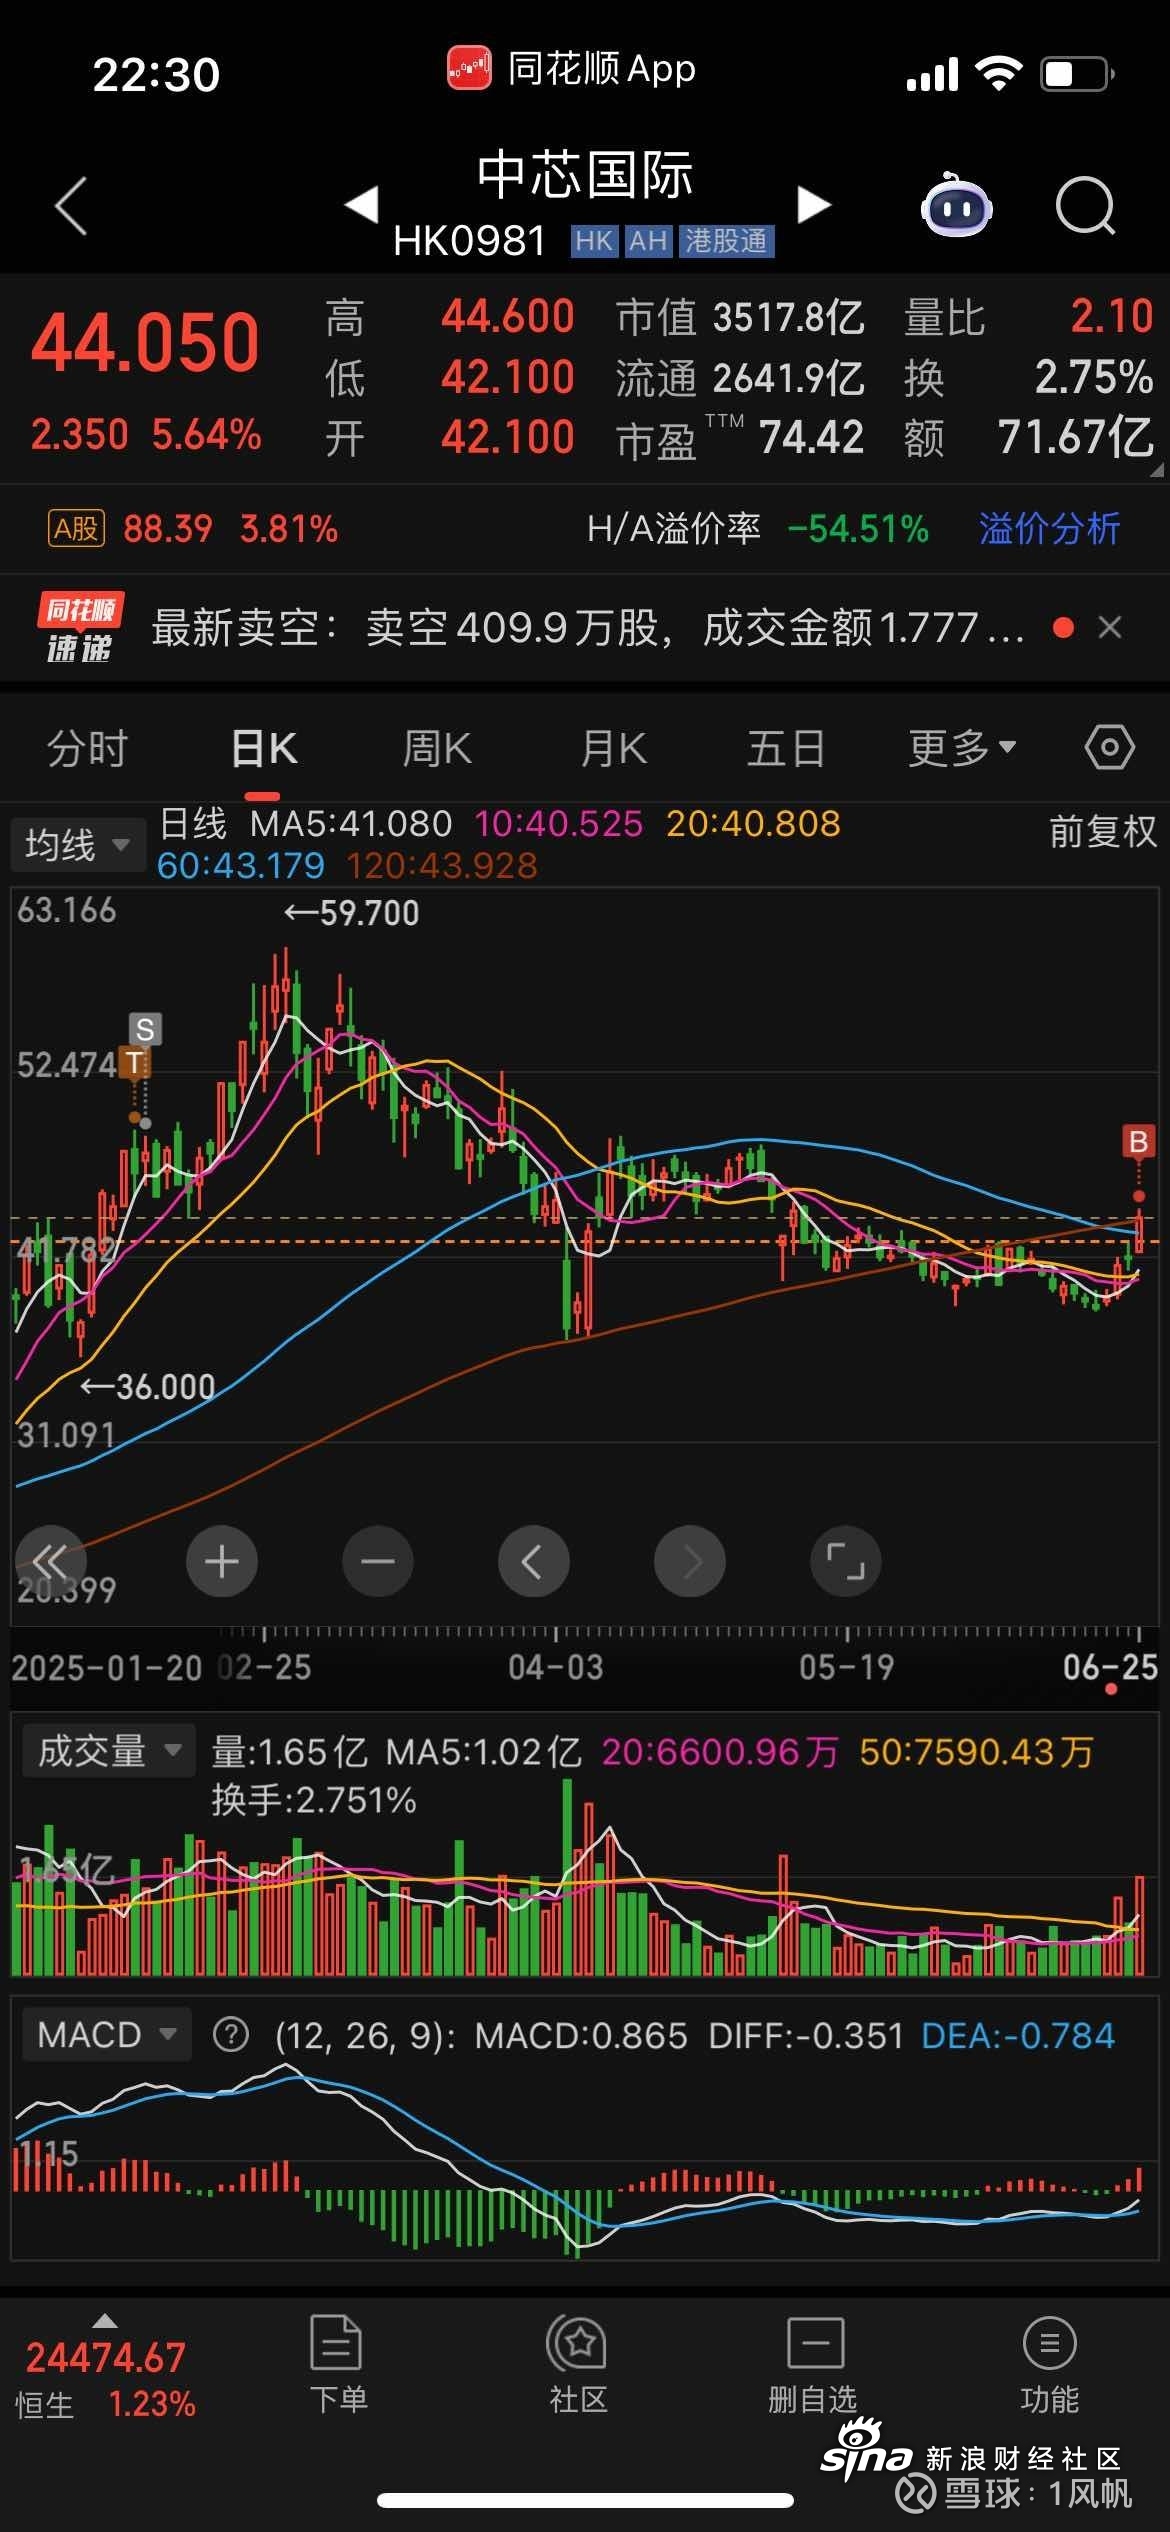Open the 均线 indicator dropdown
Image resolution: width=1170 pixels, height=2532 pixels.
point(77,845)
